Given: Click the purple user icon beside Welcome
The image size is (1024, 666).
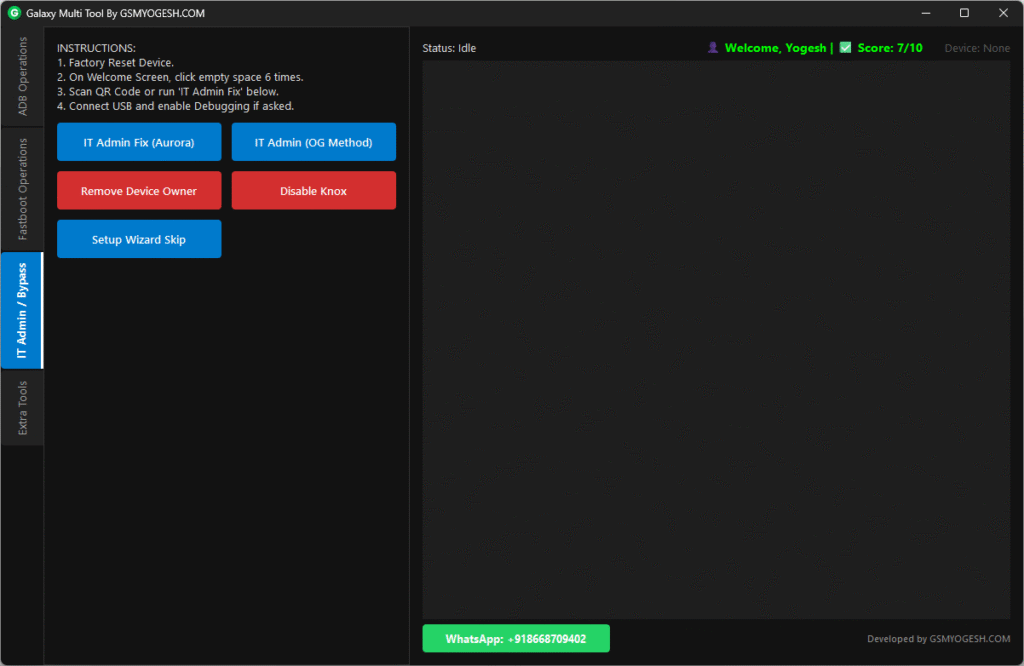Looking at the screenshot, I should pyautogui.click(x=713, y=48).
